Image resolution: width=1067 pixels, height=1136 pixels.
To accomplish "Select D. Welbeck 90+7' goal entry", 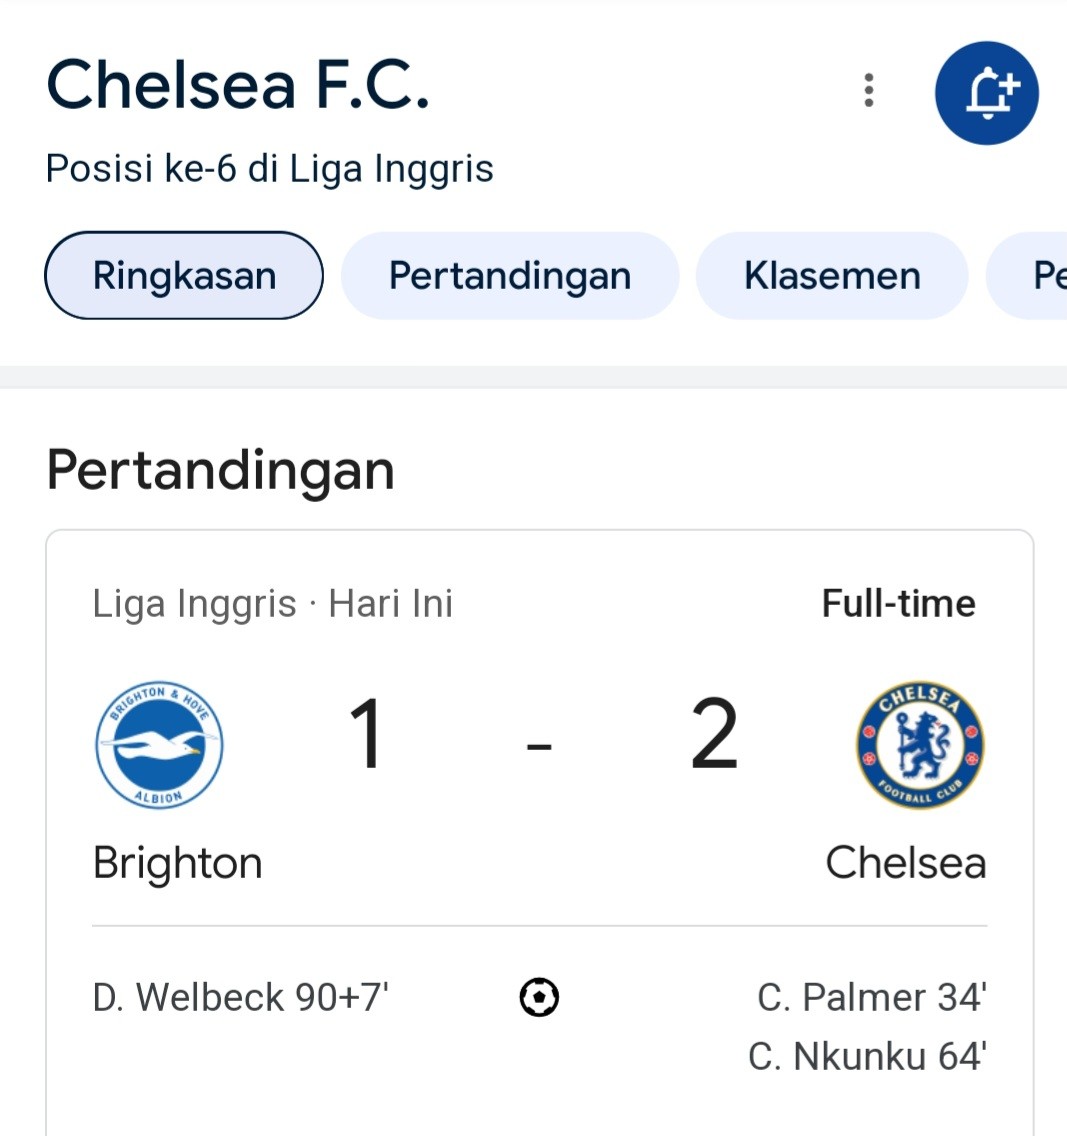I will pyautogui.click(x=240, y=998).
